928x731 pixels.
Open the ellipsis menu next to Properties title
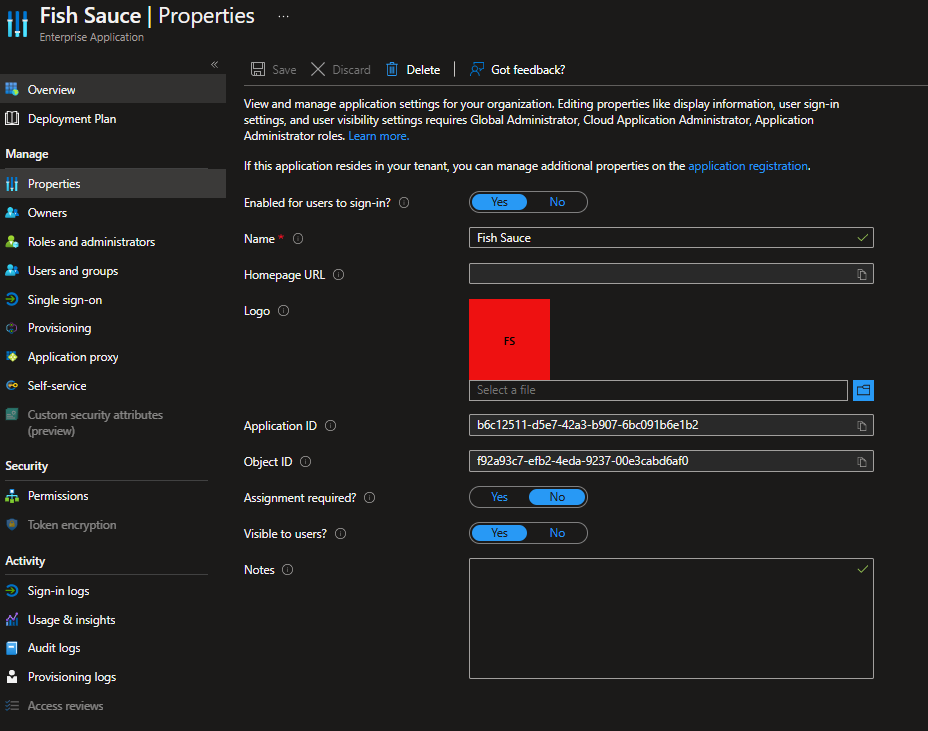[283, 16]
